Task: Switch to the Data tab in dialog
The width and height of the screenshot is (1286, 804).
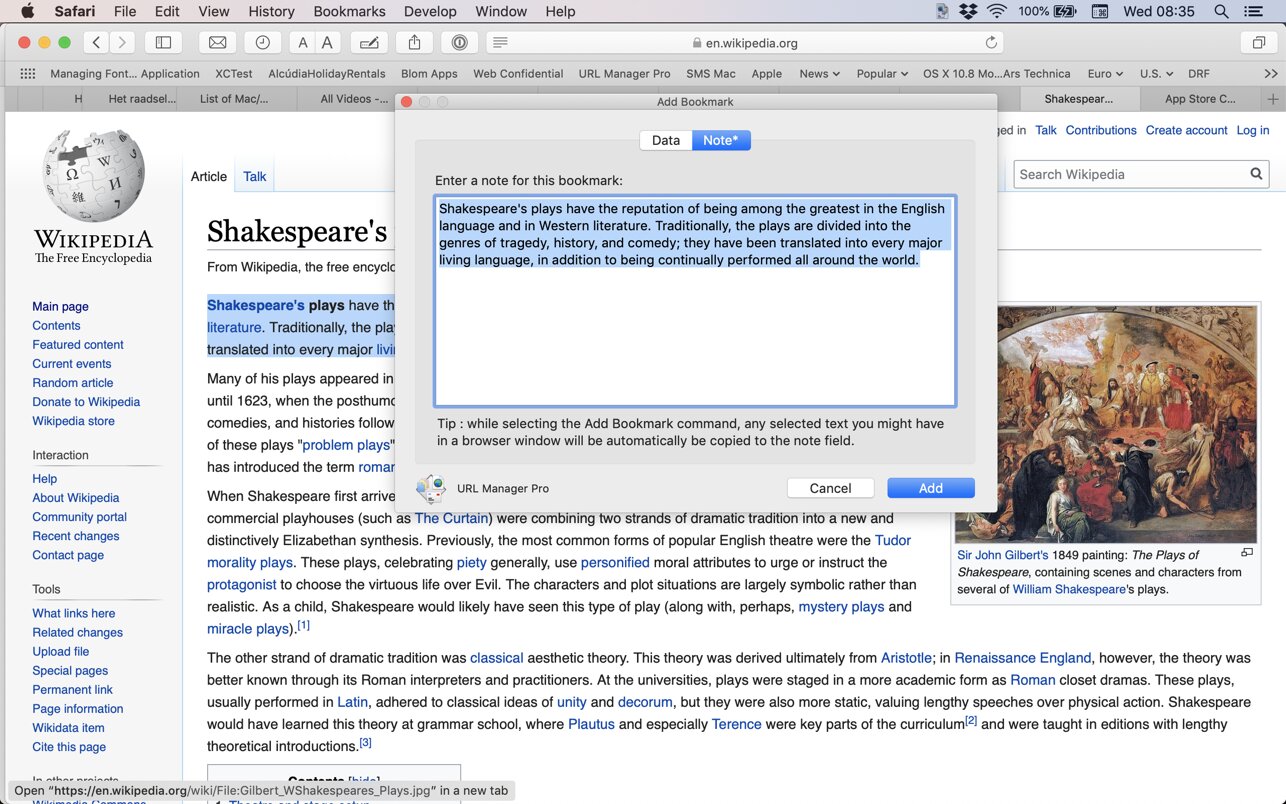Action: point(666,141)
